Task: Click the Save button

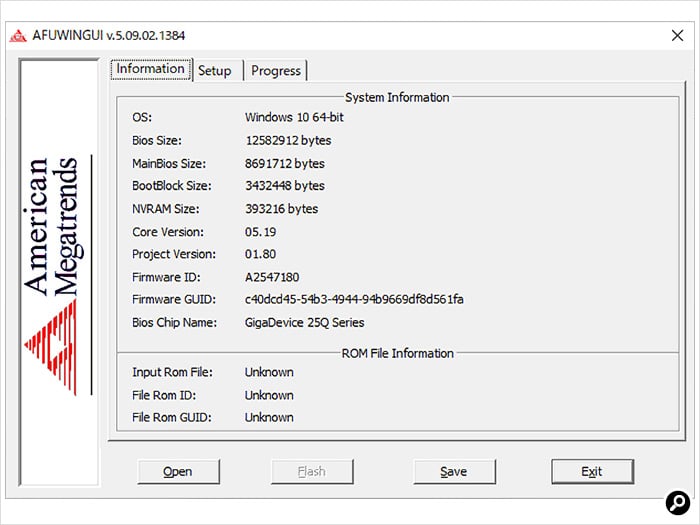Action: 454,471
